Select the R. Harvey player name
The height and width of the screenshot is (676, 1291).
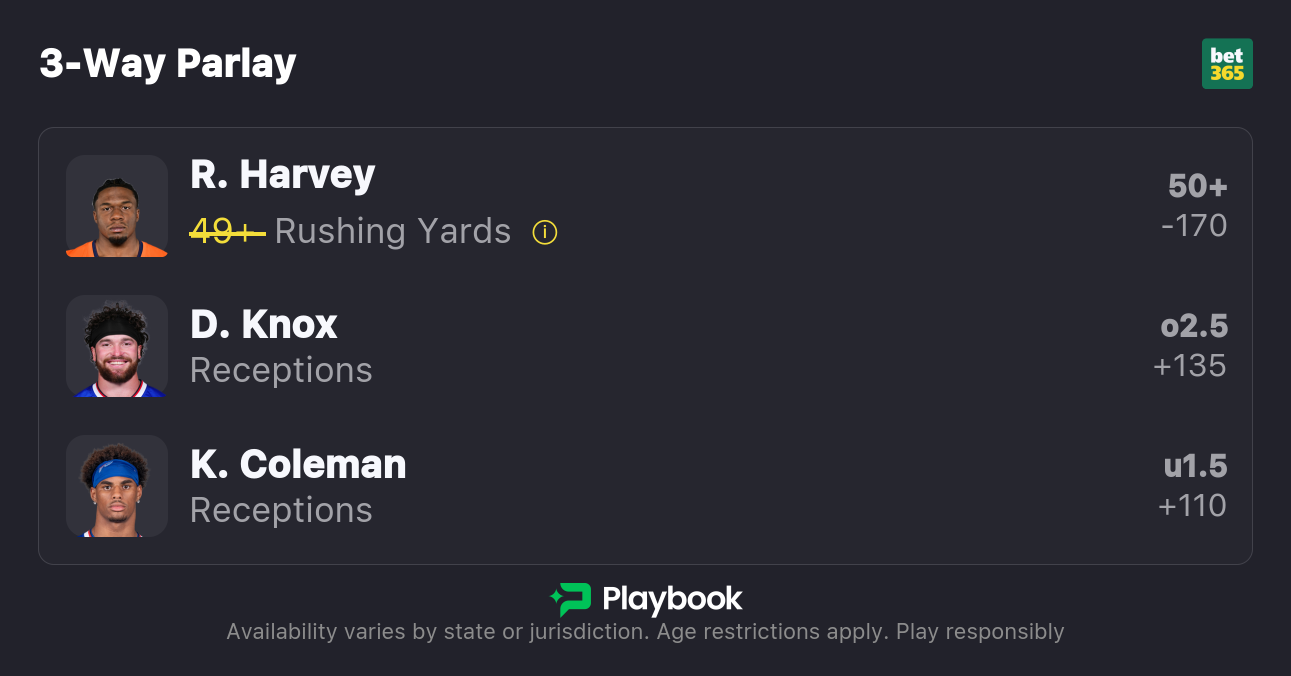click(x=283, y=175)
